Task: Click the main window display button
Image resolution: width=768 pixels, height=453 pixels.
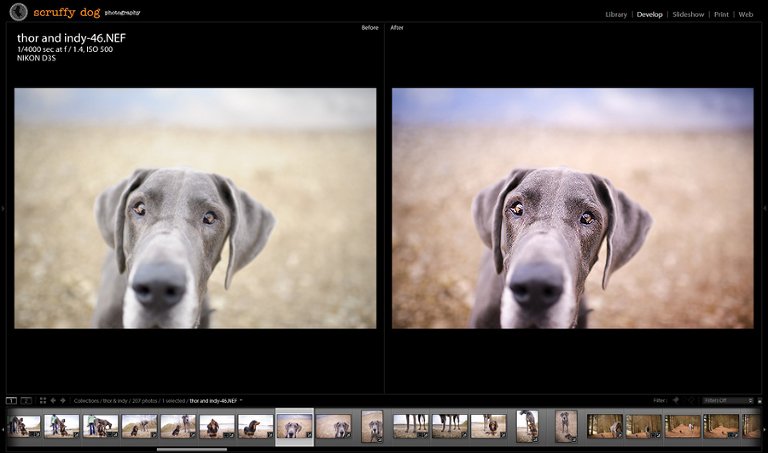Action: click(11, 400)
